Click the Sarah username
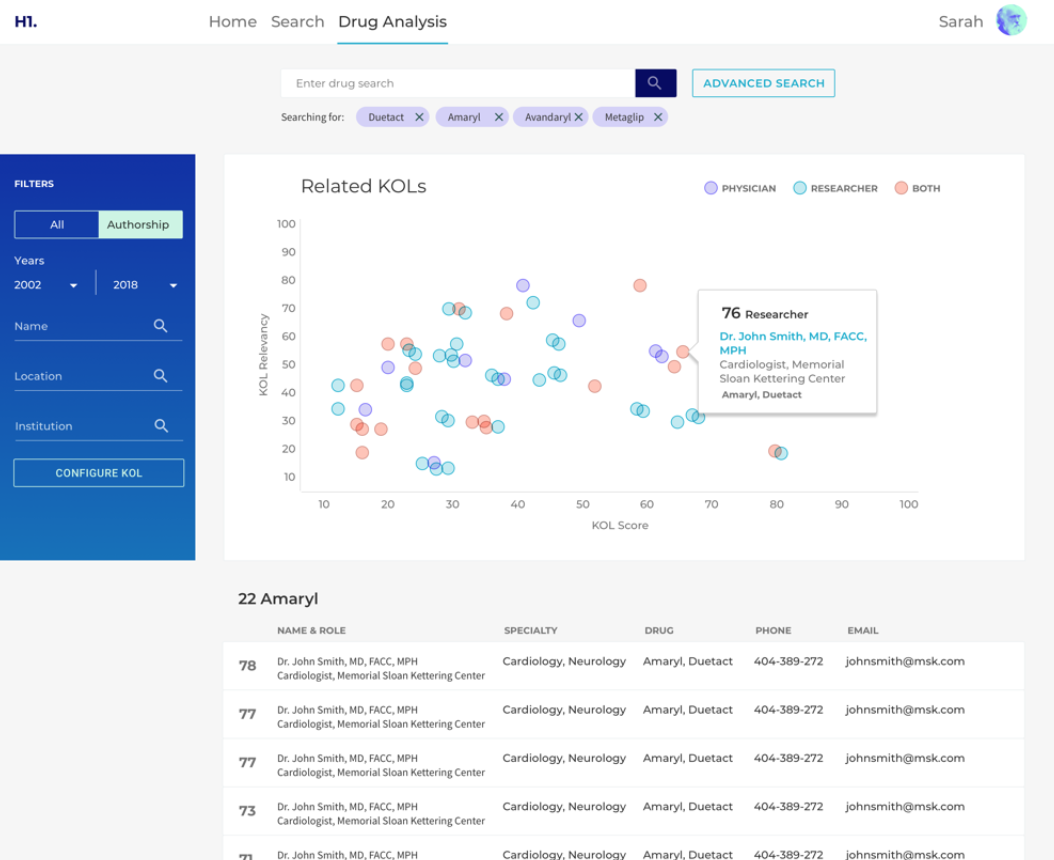 961,22
